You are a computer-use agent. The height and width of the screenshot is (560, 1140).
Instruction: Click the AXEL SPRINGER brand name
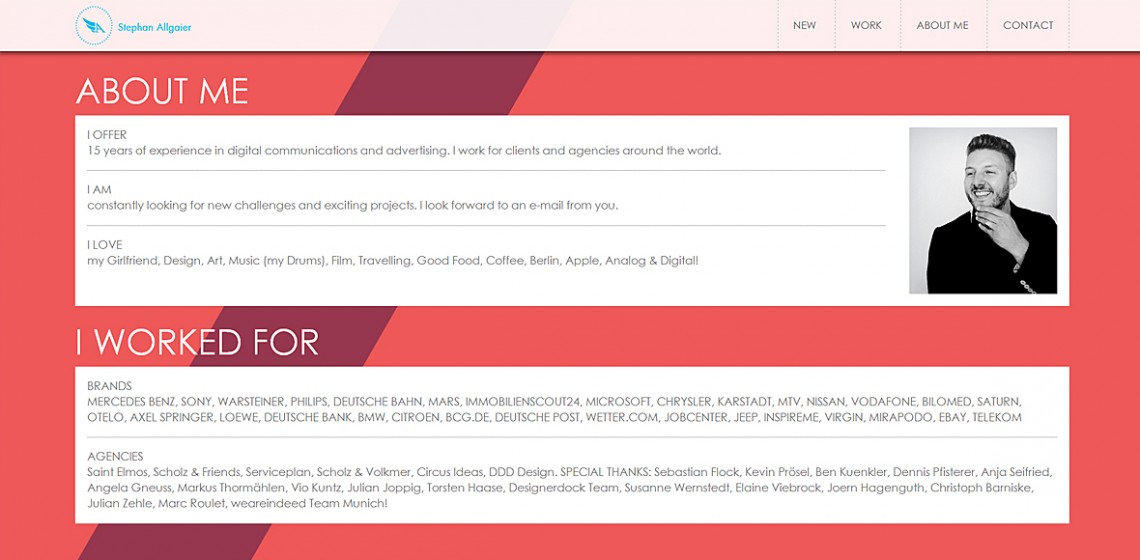[x=172, y=418]
